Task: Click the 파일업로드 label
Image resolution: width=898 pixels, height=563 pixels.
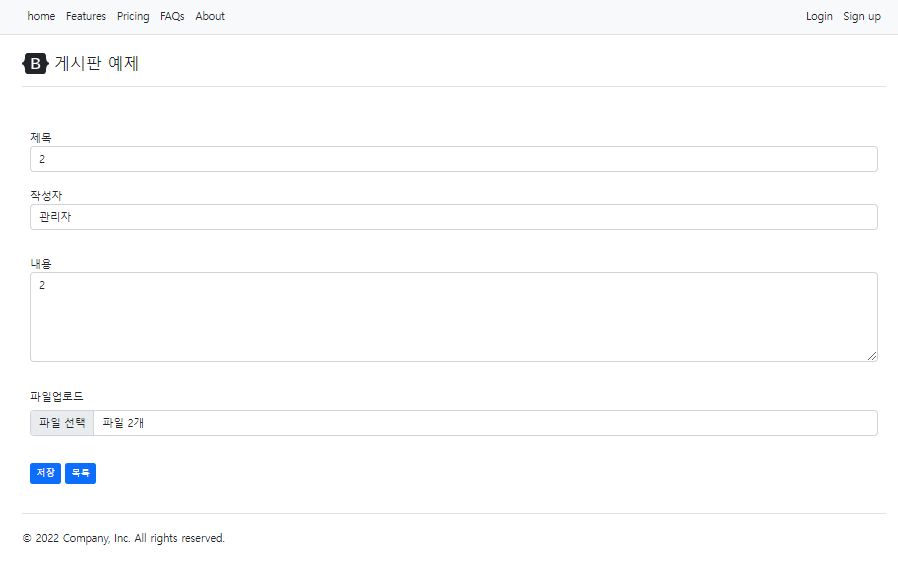Action: pos(57,396)
